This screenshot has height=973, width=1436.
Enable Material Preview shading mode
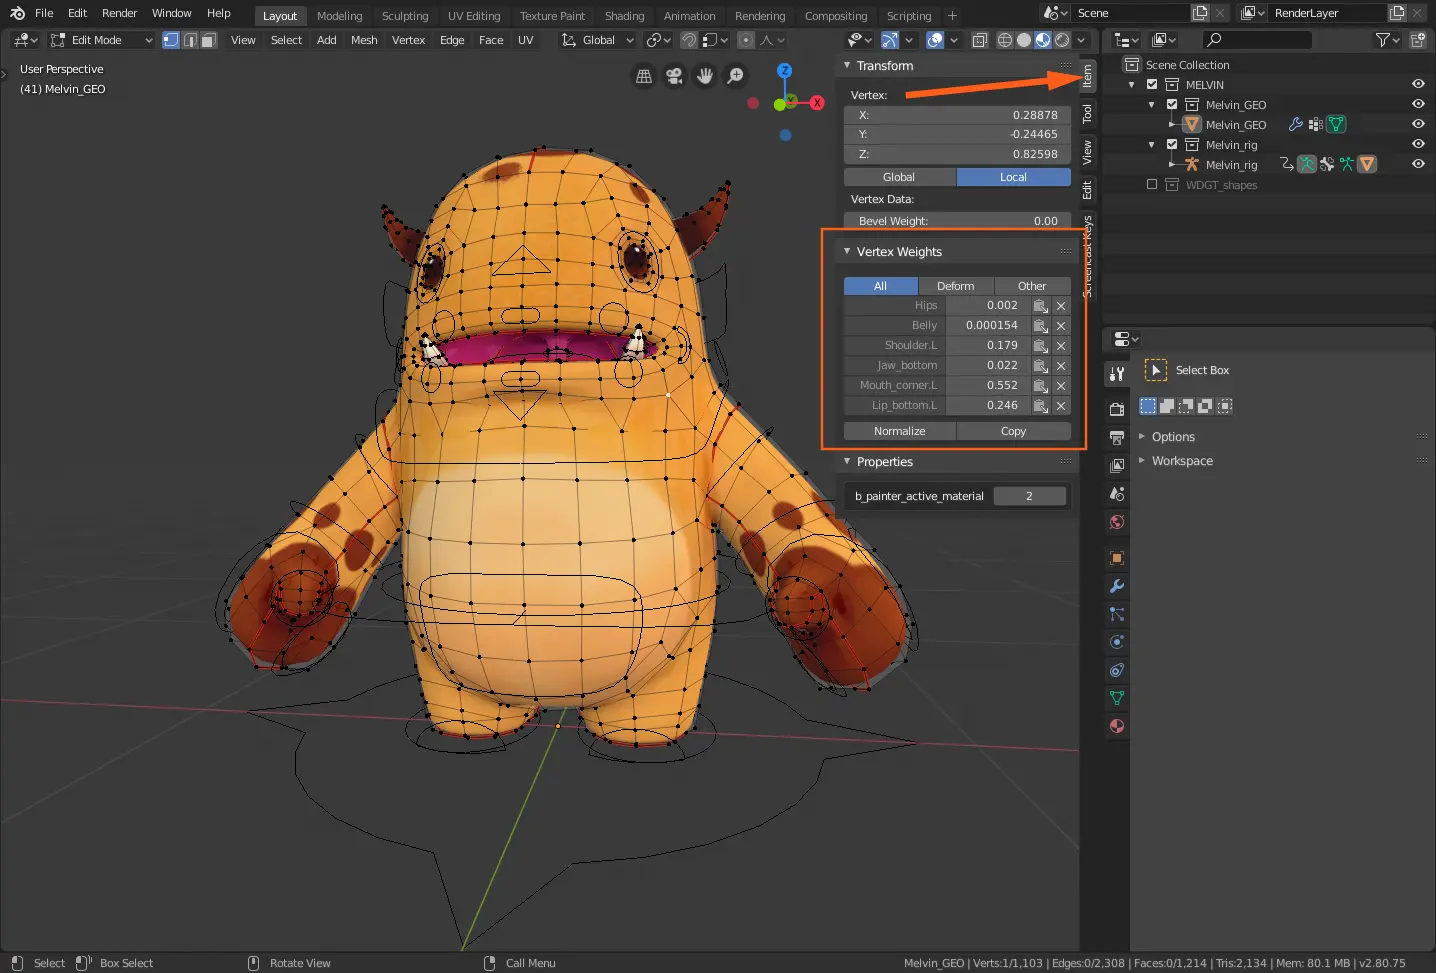tap(1044, 40)
